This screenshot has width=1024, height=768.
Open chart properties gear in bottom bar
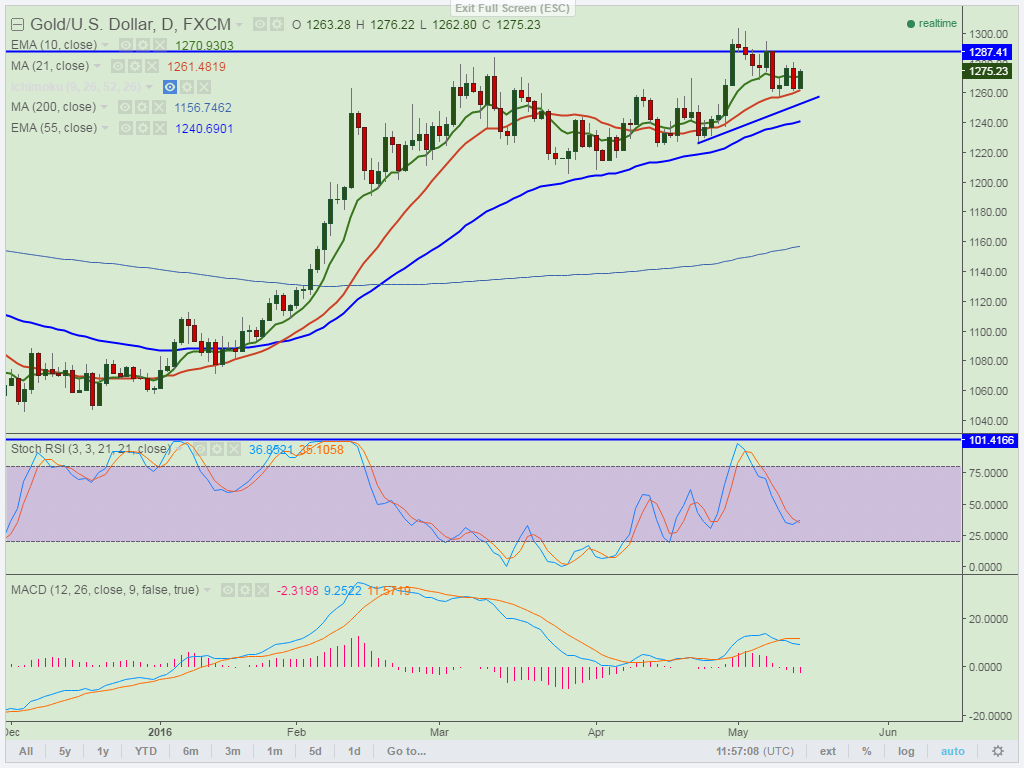point(998,751)
